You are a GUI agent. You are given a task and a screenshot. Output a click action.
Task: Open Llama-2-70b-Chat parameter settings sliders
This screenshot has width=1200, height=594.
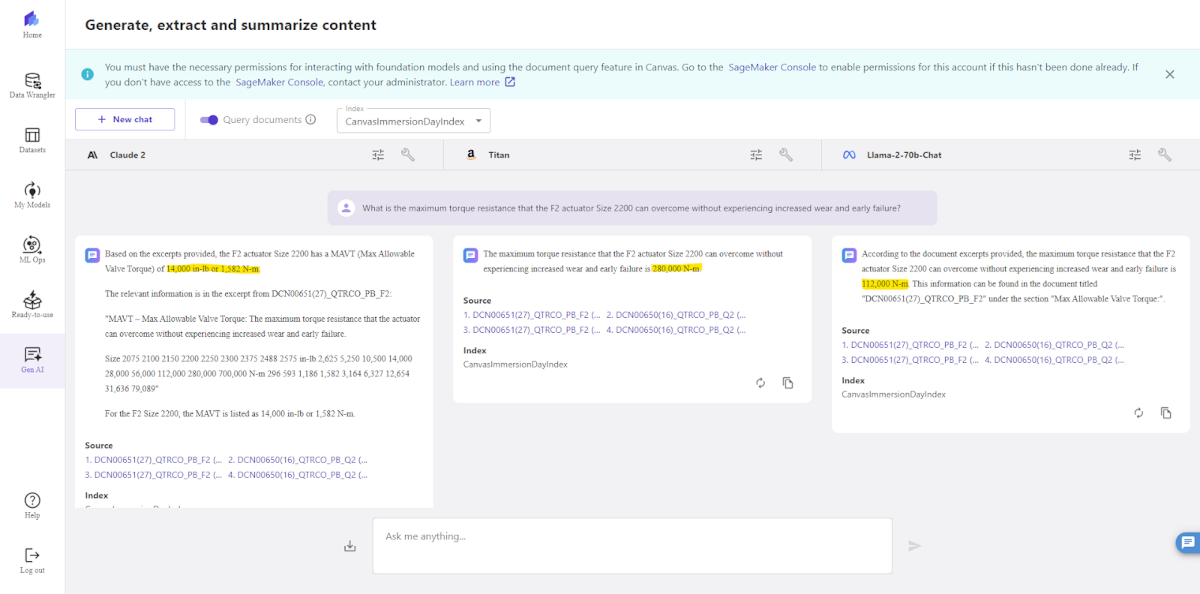click(1134, 154)
